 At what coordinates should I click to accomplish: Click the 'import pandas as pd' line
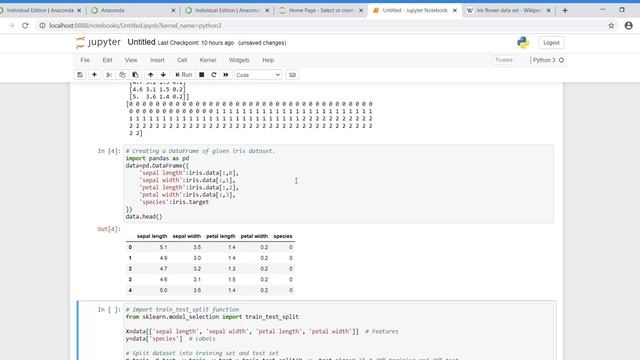pyautogui.click(x=158, y=158)
